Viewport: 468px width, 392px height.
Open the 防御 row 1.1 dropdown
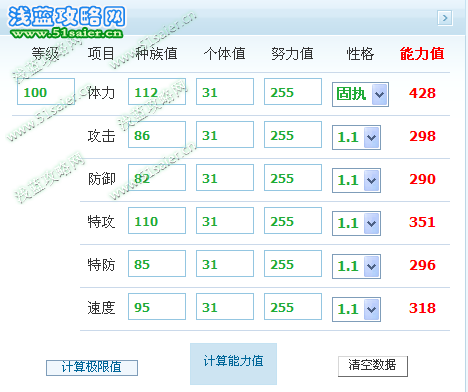click(356, 180)
